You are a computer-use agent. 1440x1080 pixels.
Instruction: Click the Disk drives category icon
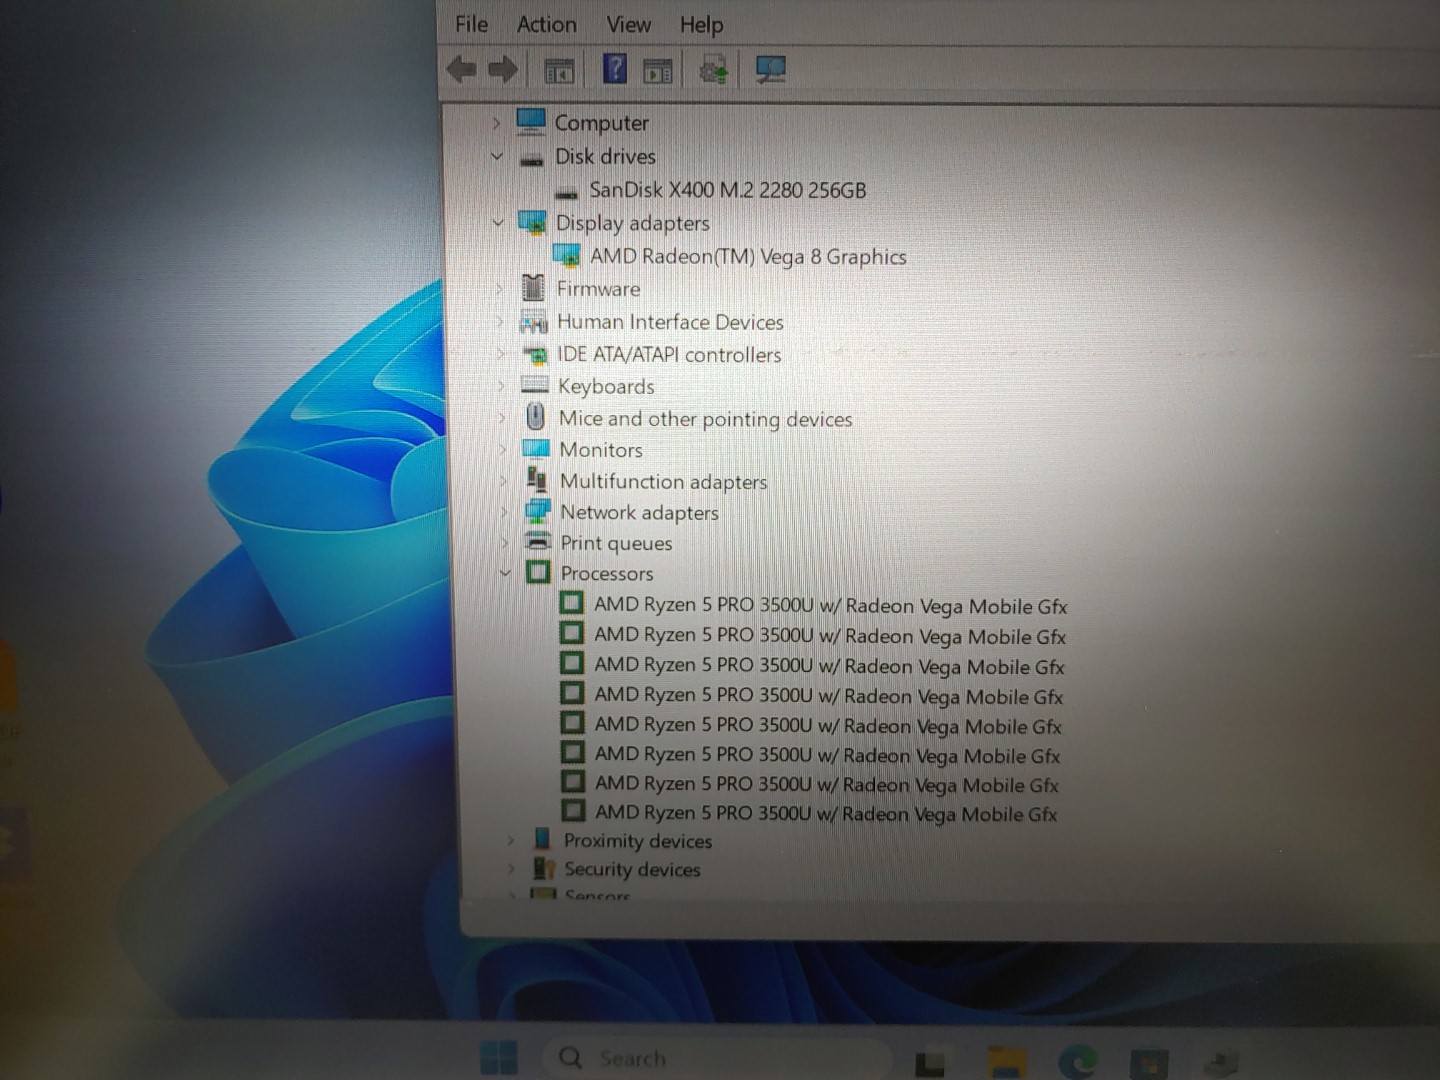[x=532, y=159]
